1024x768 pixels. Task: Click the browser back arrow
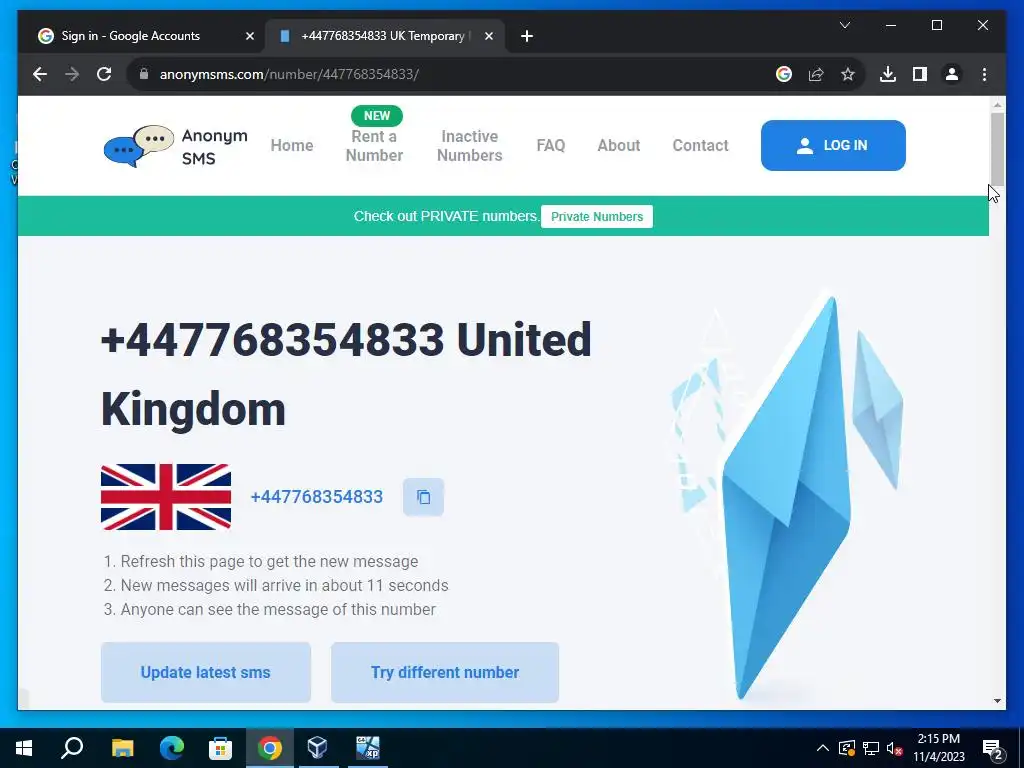coord(40,74)
